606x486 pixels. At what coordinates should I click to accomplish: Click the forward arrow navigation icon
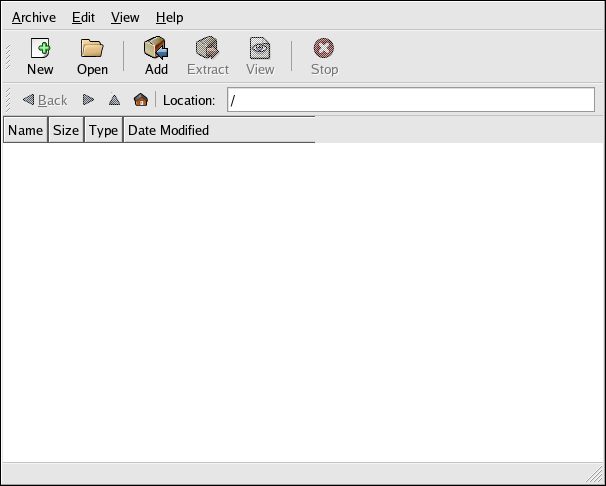click(x=88, y=100)
